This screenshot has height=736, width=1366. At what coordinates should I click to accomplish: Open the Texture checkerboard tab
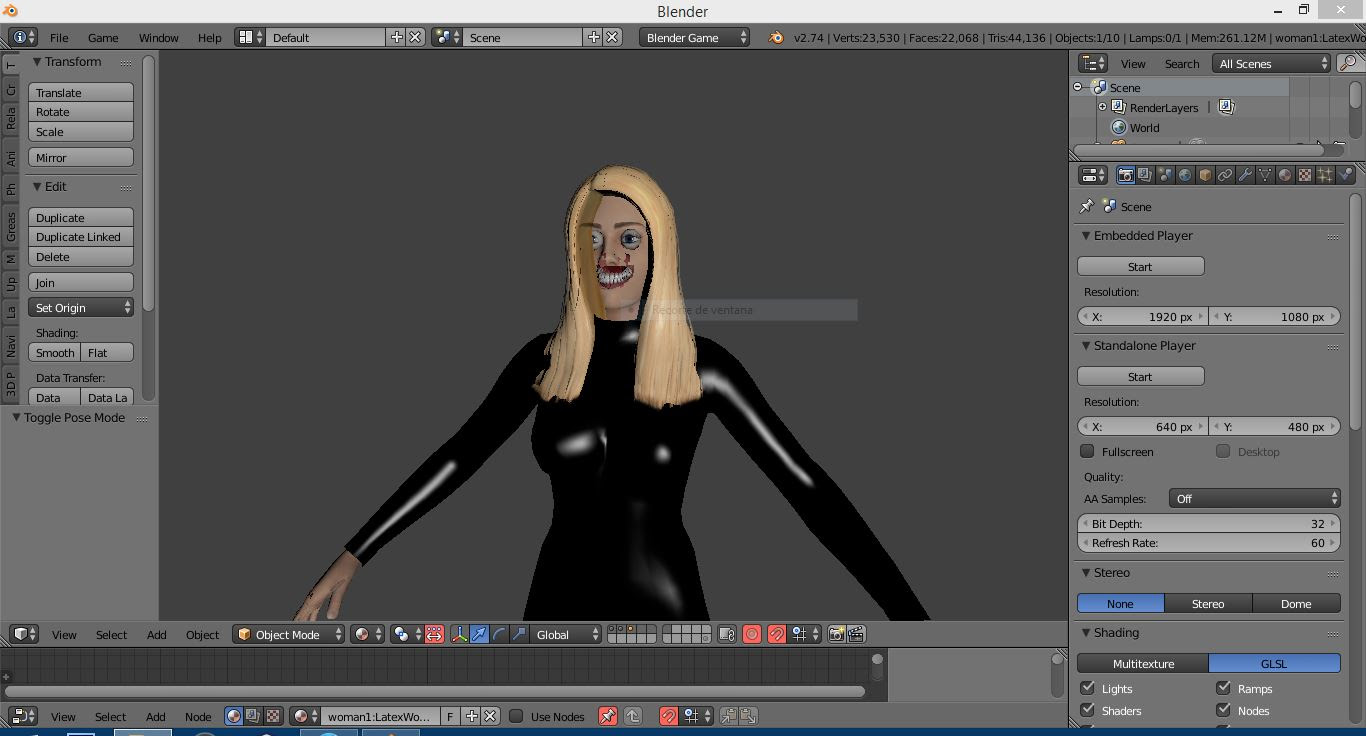point(1305,175)
